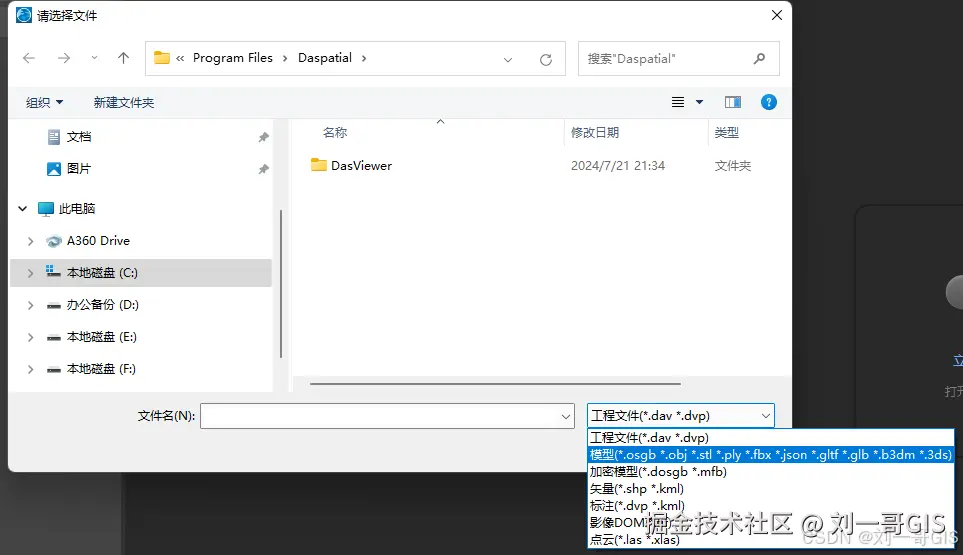The height and width of the screenshot is (555, 963).
Task: Click the navigation pane vertical scrollbar
Action: click(x=281, y=284)
